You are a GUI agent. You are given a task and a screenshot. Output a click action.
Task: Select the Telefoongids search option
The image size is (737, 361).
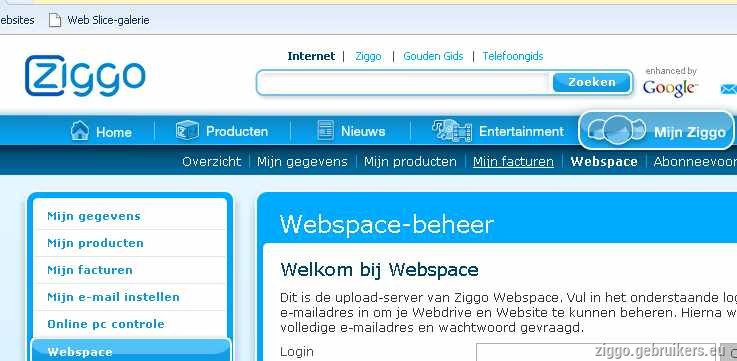513,56
